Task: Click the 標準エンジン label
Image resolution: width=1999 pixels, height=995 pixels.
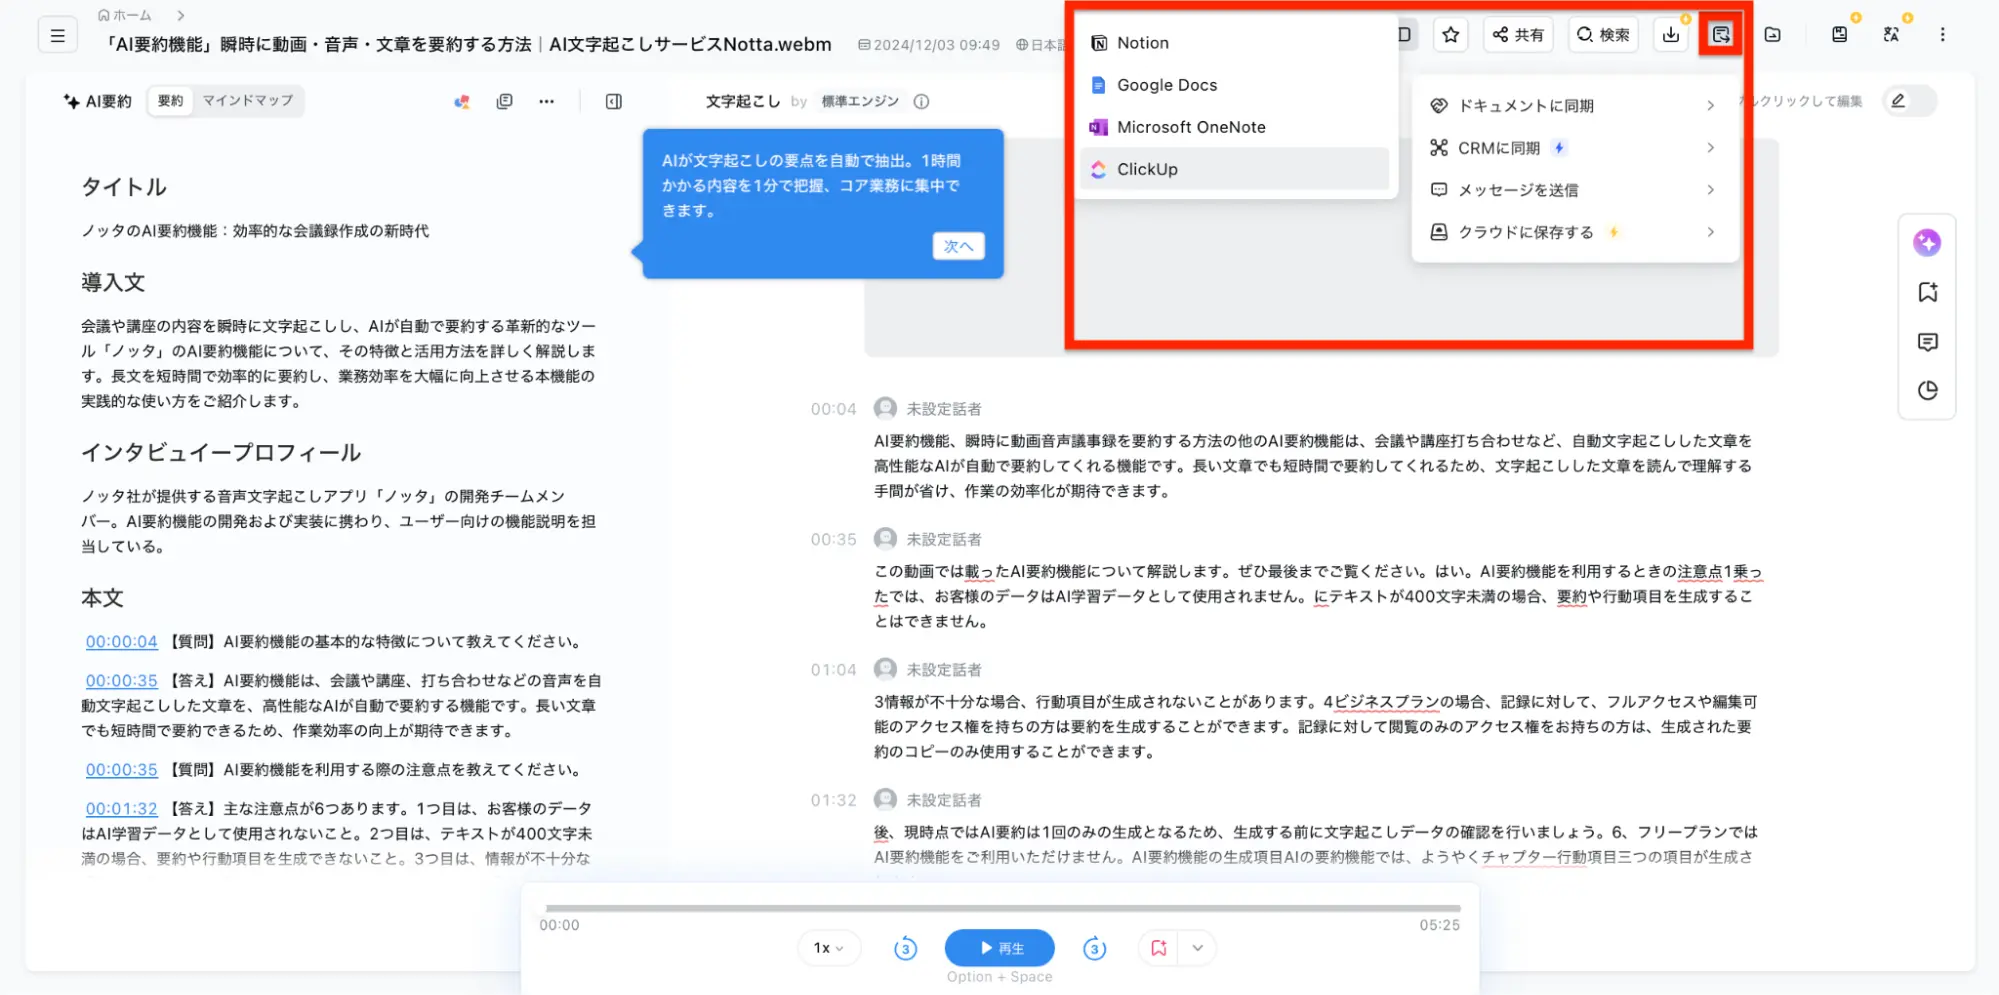Action: click(x=860, y=101)
